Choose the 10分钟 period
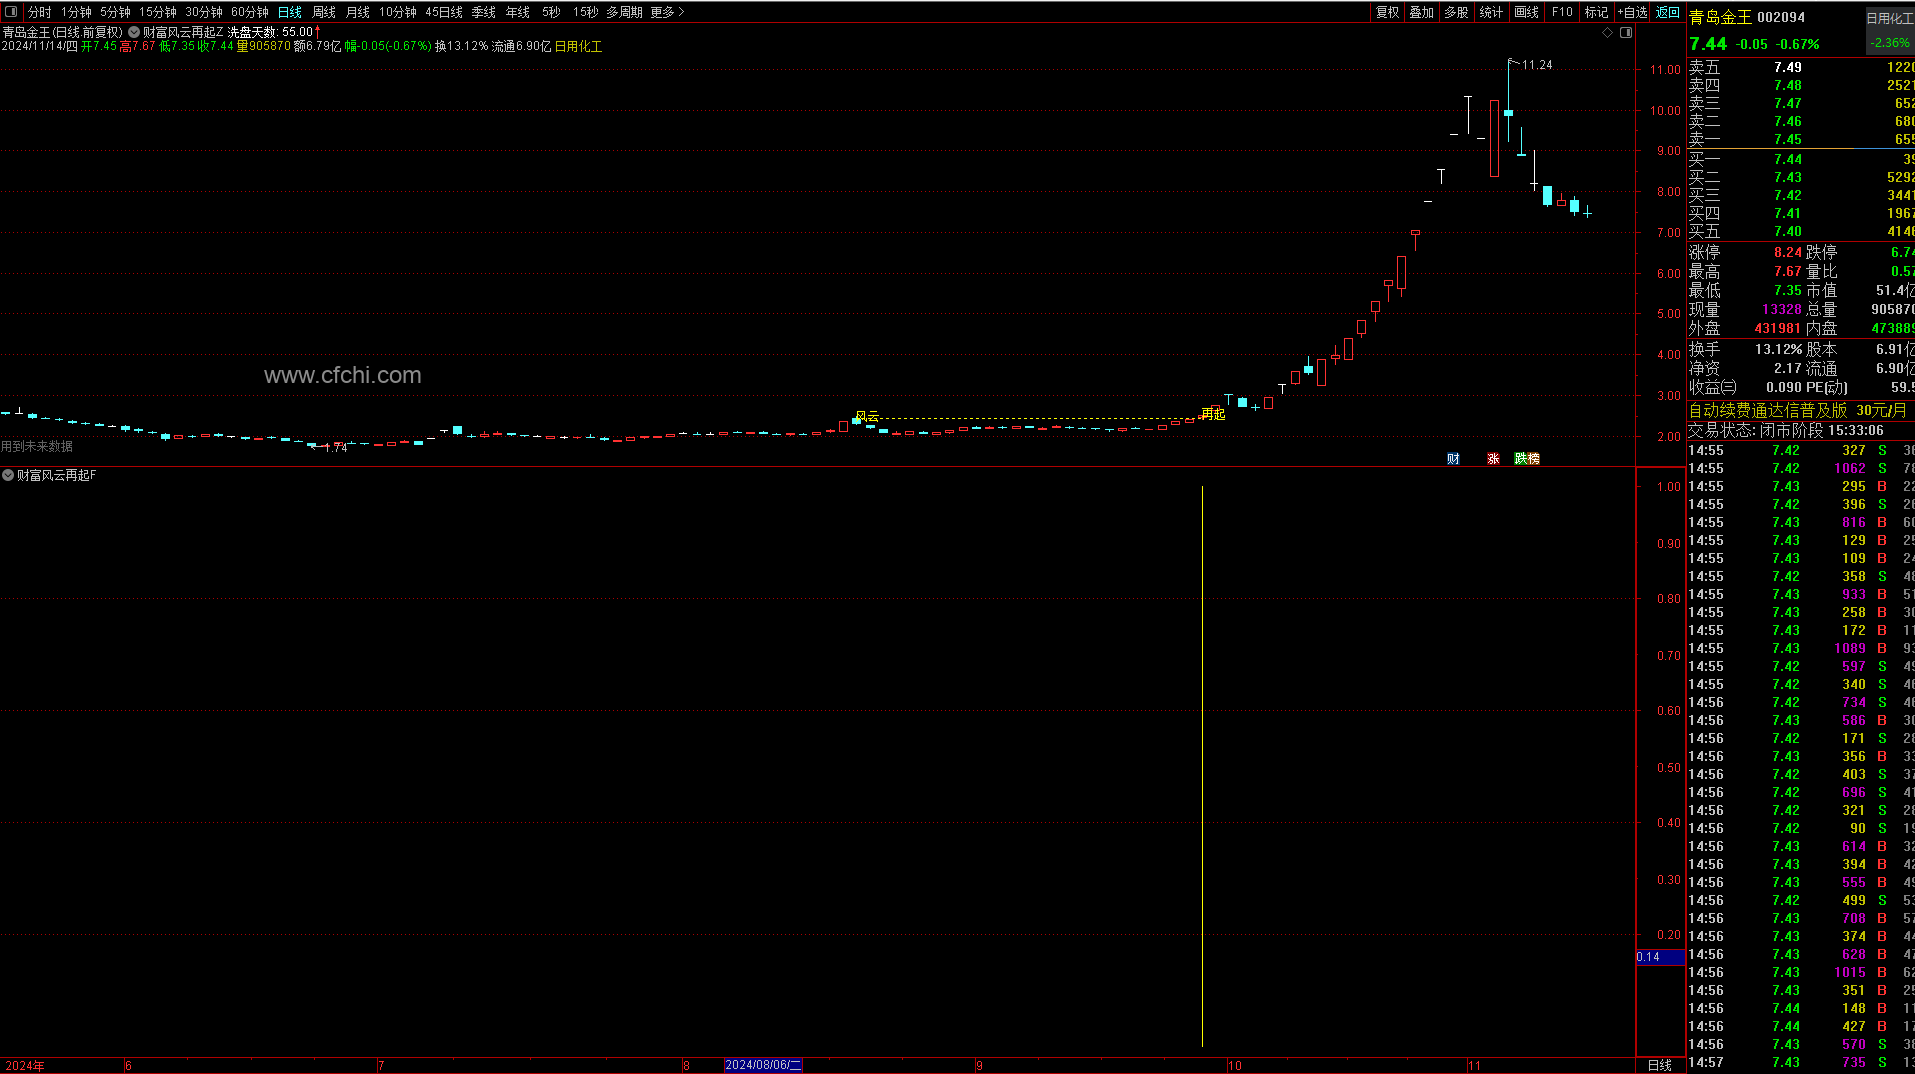 point(398,12)
